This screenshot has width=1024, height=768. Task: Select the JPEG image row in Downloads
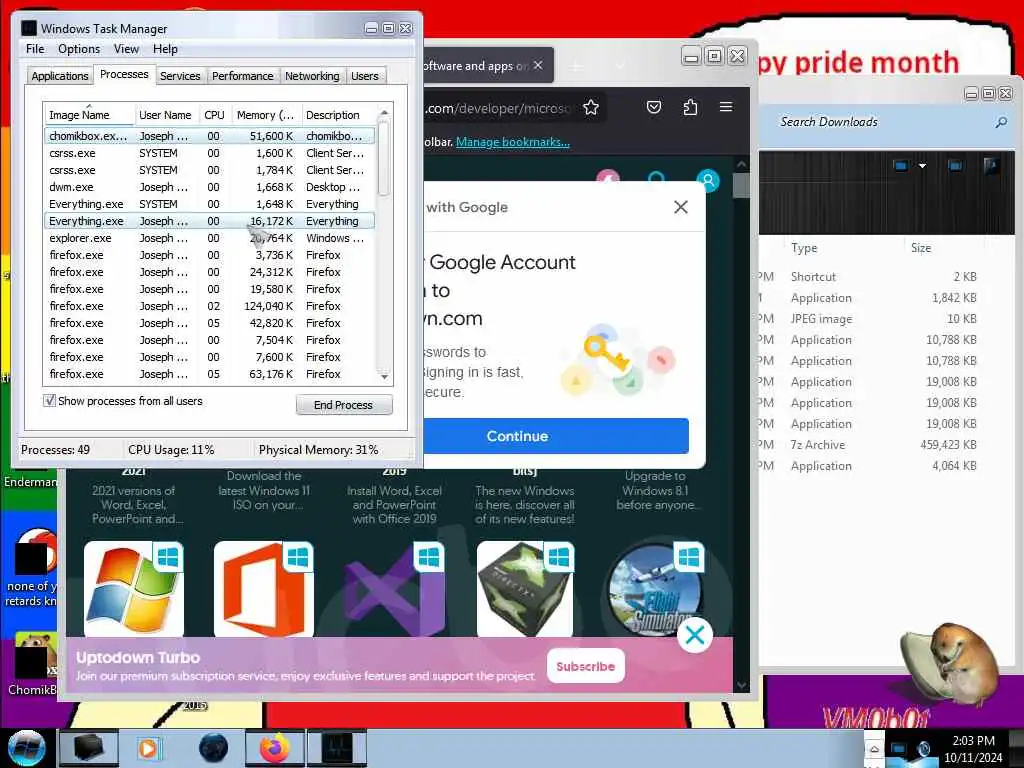coord(870,319)
